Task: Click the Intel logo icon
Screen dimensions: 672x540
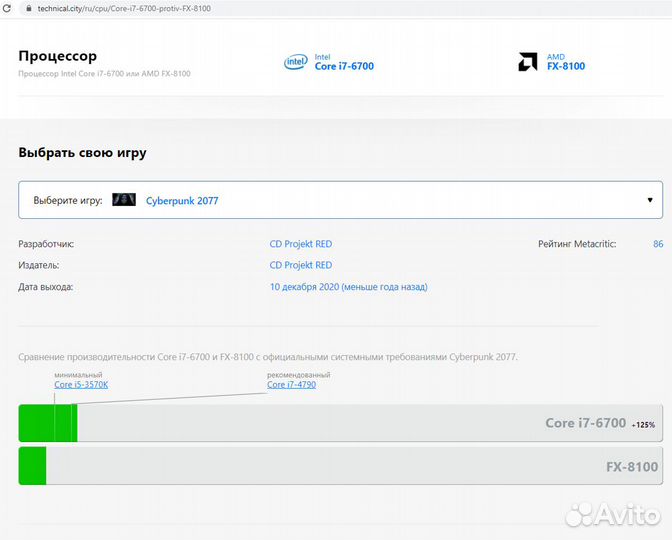Action: [296, 62]
